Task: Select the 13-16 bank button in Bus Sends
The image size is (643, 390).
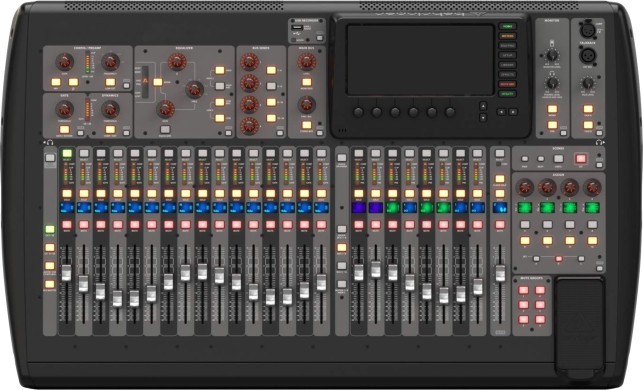Action: click(271, 118)
